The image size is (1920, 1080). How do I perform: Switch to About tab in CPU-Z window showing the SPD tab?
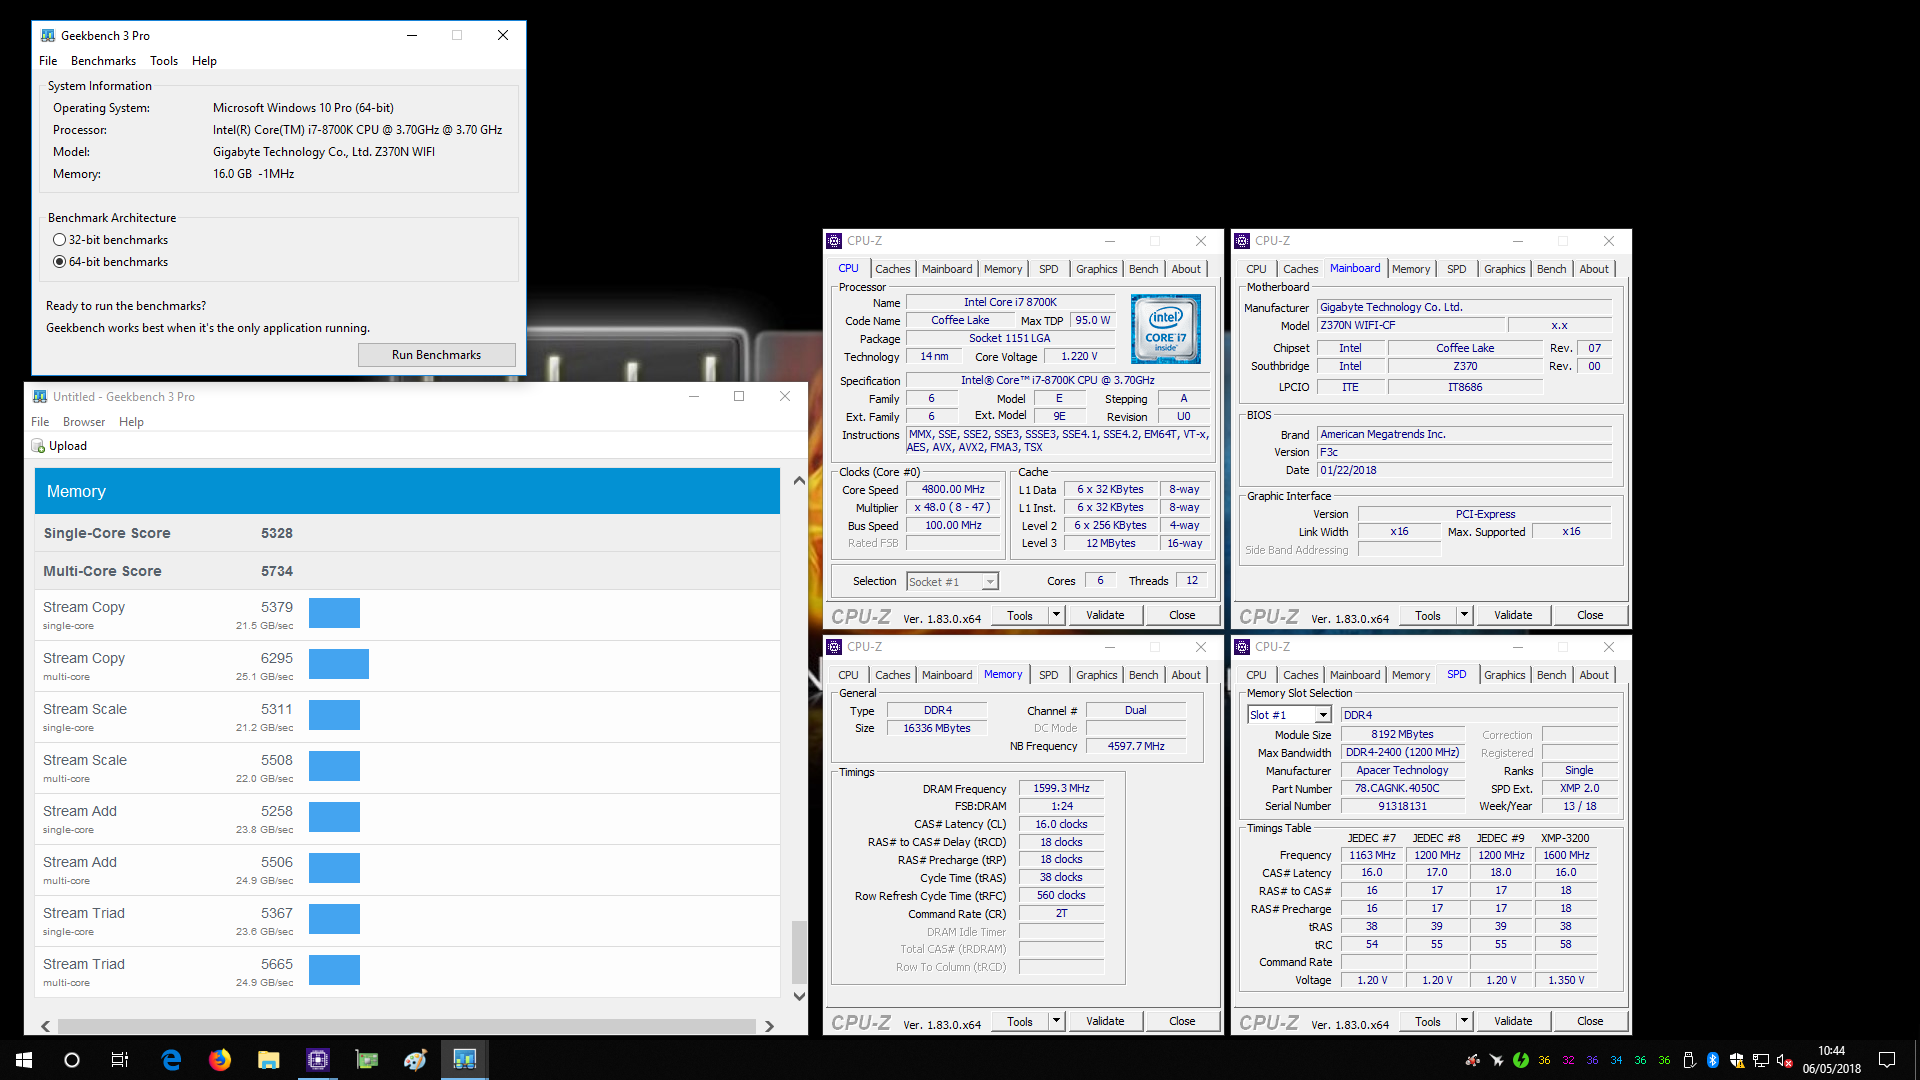[x=1594, y=675]
